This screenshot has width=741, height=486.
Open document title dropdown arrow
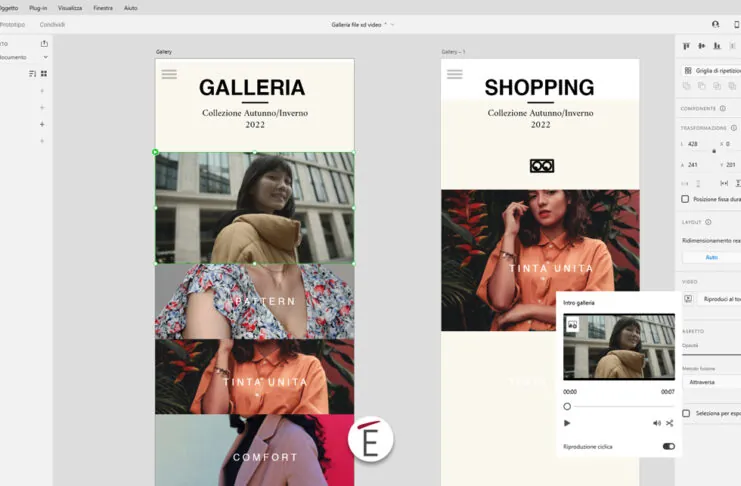pos(392,25)
